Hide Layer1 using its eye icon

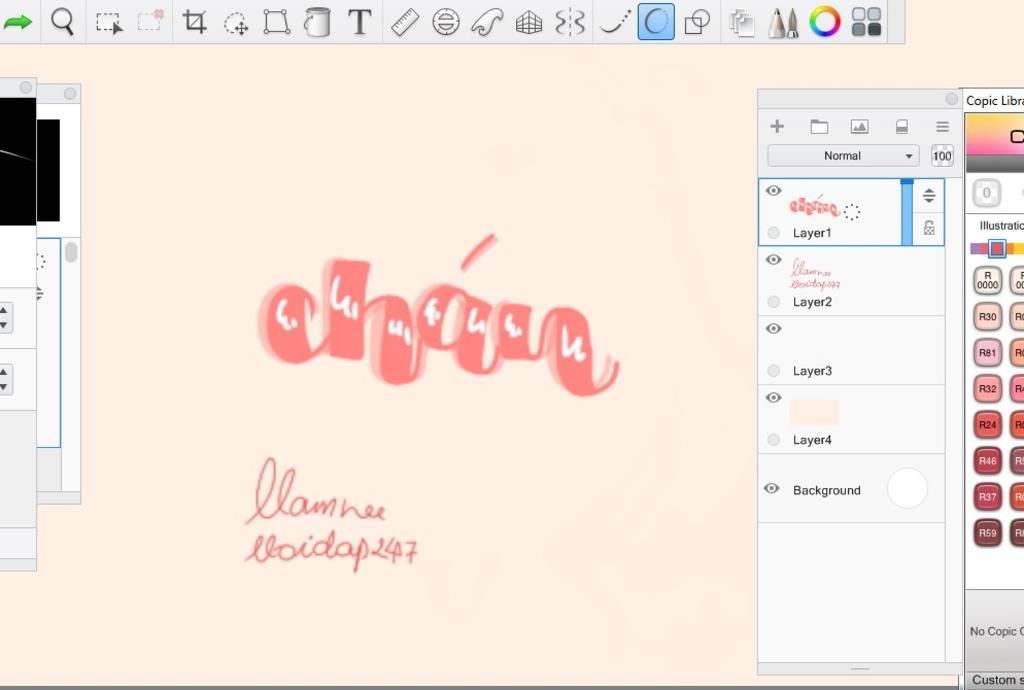pos(773,191)
